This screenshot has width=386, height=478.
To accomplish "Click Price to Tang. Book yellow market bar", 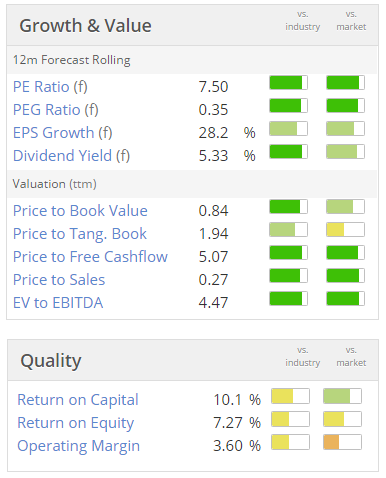I will (x=345, y=230).
